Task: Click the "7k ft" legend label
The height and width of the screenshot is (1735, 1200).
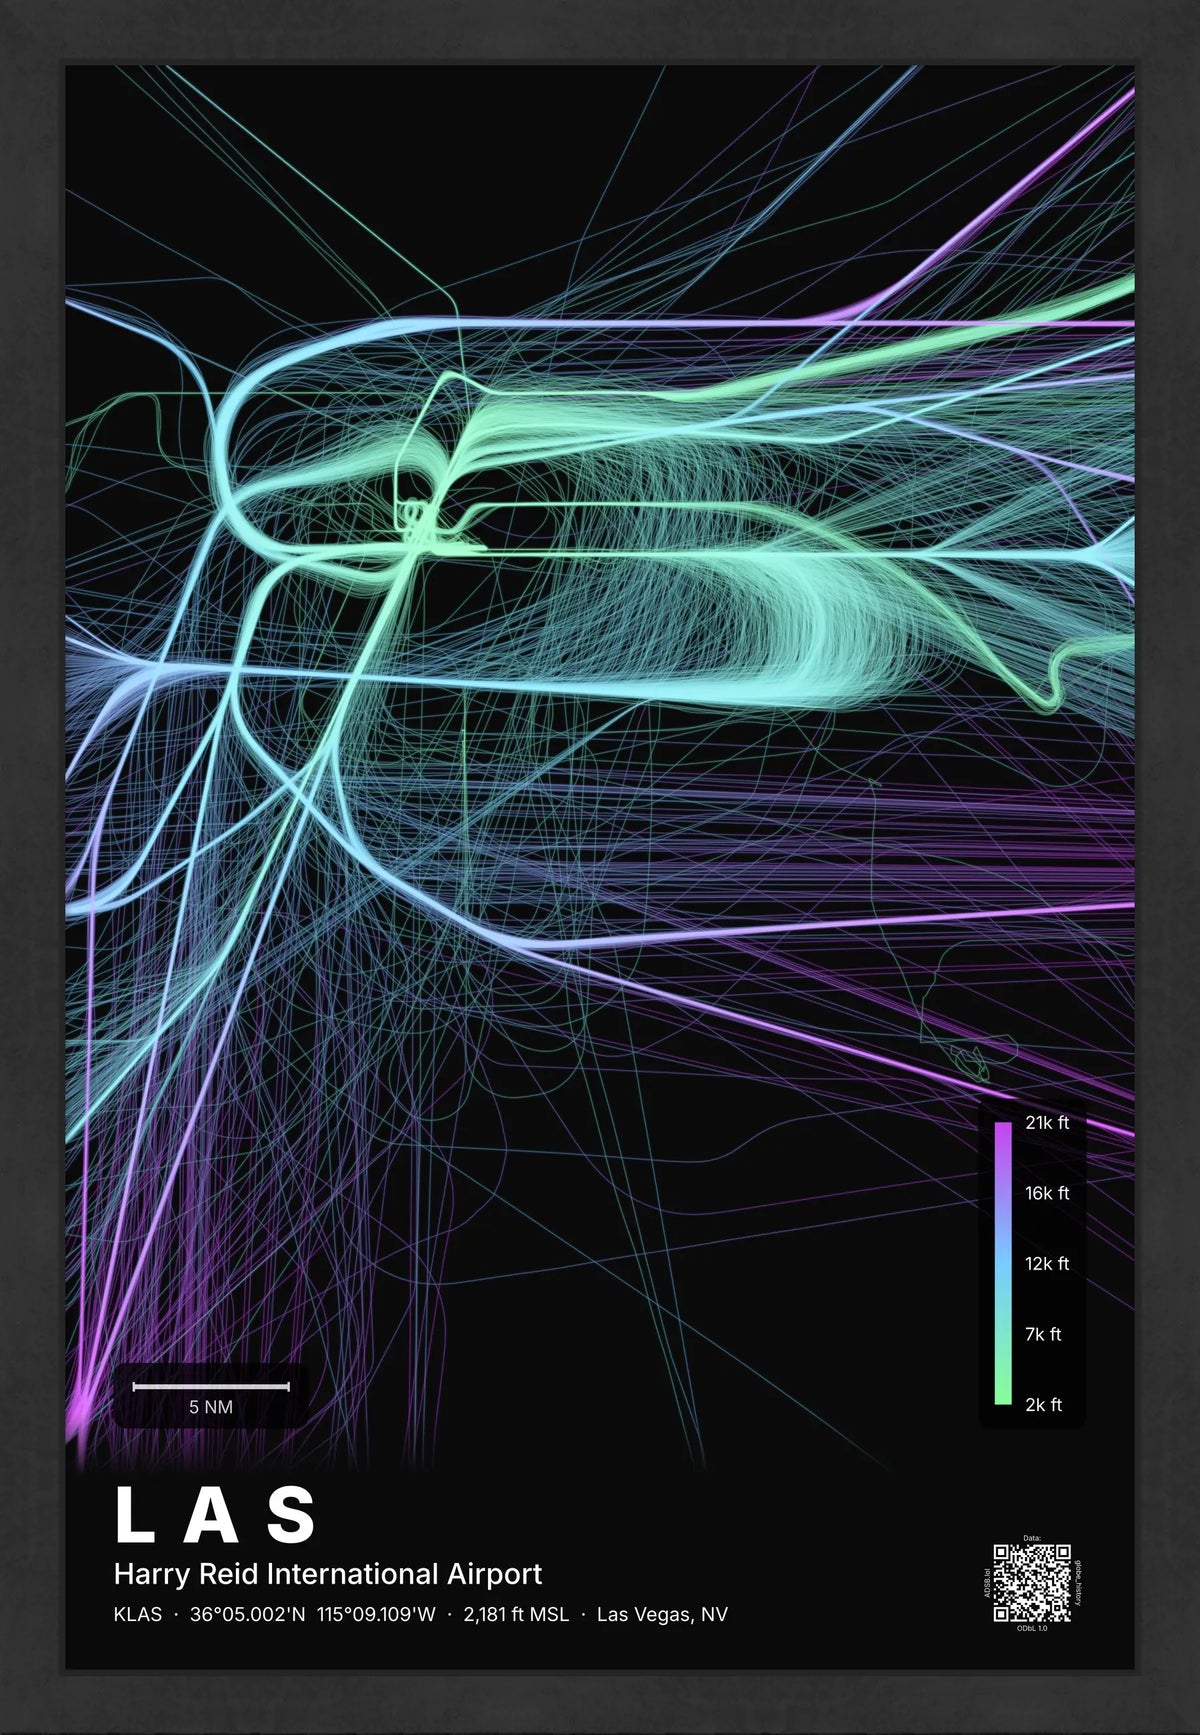Action: 1043,1334
